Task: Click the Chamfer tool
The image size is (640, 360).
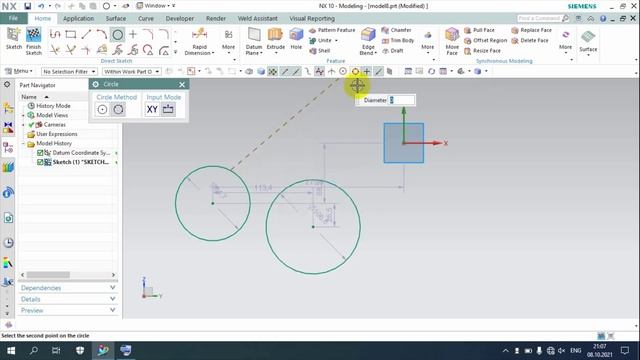Action: (x=396, y=30)
